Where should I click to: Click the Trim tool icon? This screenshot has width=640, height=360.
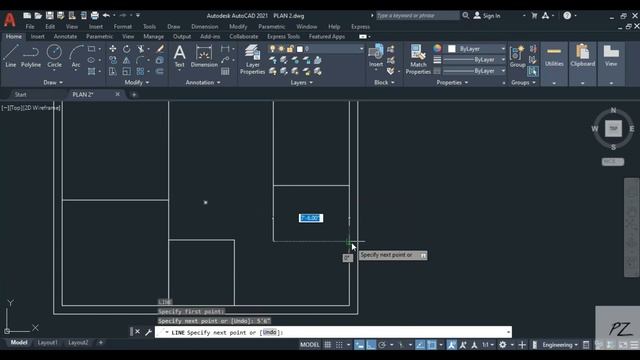coord(141,49)
